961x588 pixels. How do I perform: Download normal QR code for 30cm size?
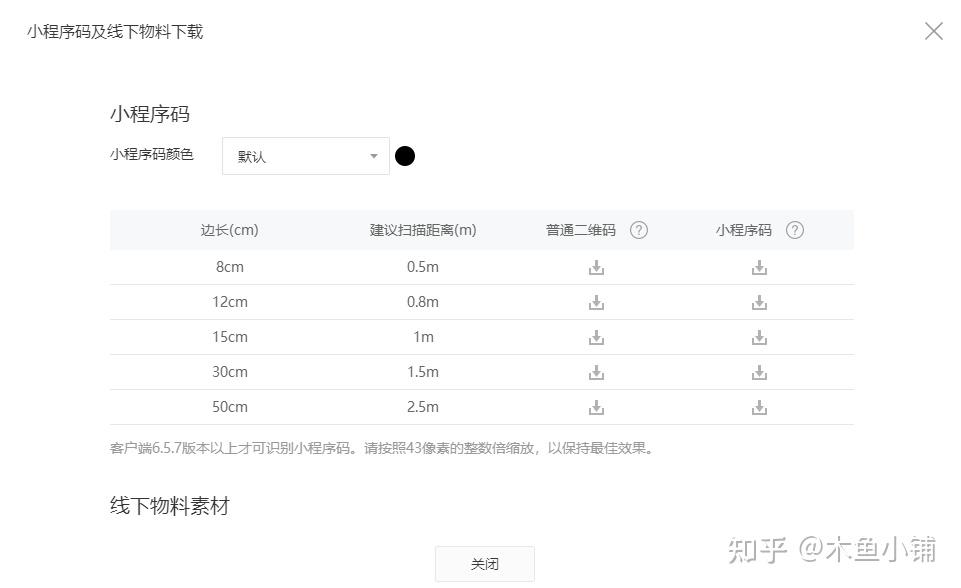pos(596,372)
